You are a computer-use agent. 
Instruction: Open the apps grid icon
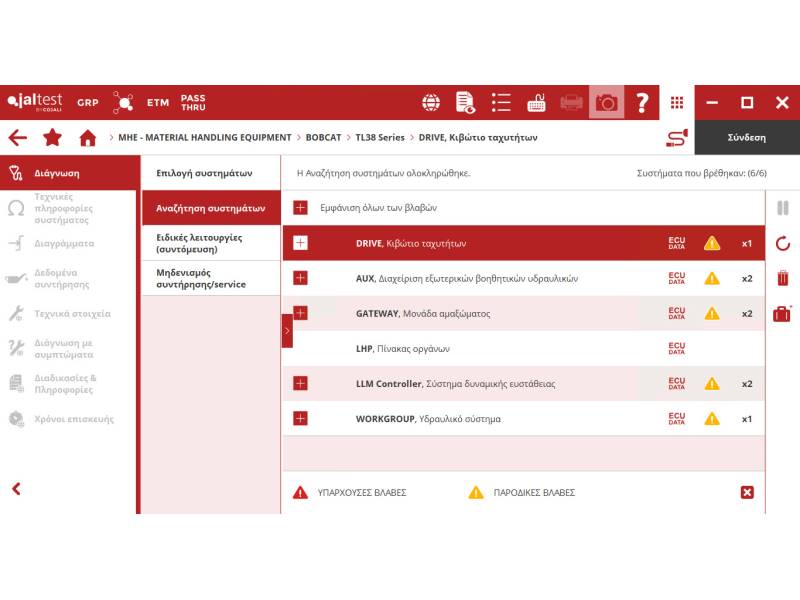click(677, 102)
